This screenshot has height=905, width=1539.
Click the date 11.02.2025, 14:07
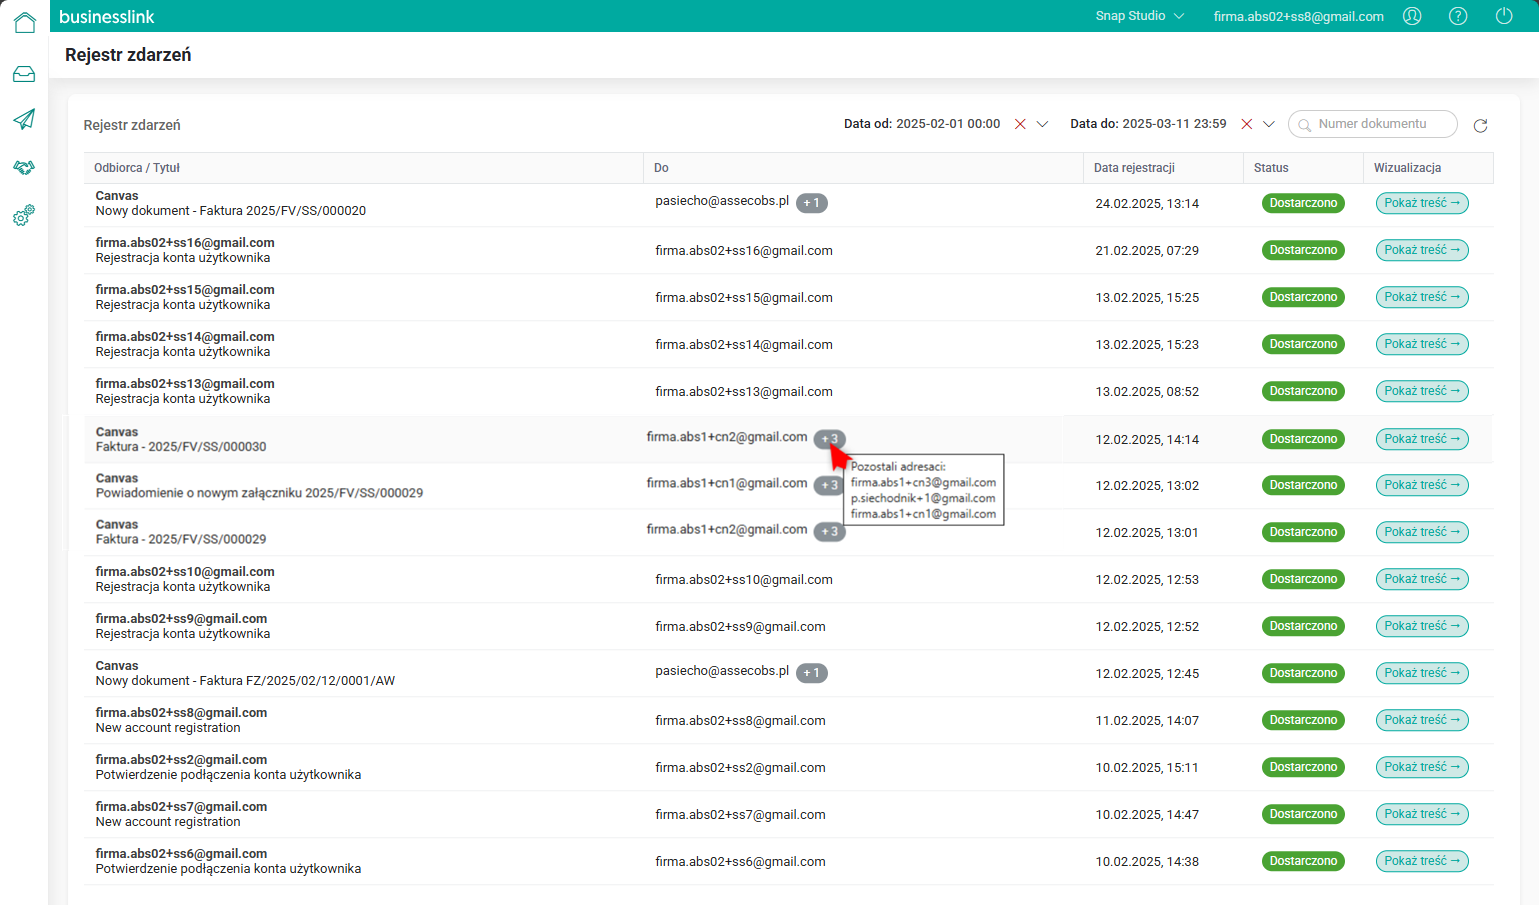pos(1147,721)
